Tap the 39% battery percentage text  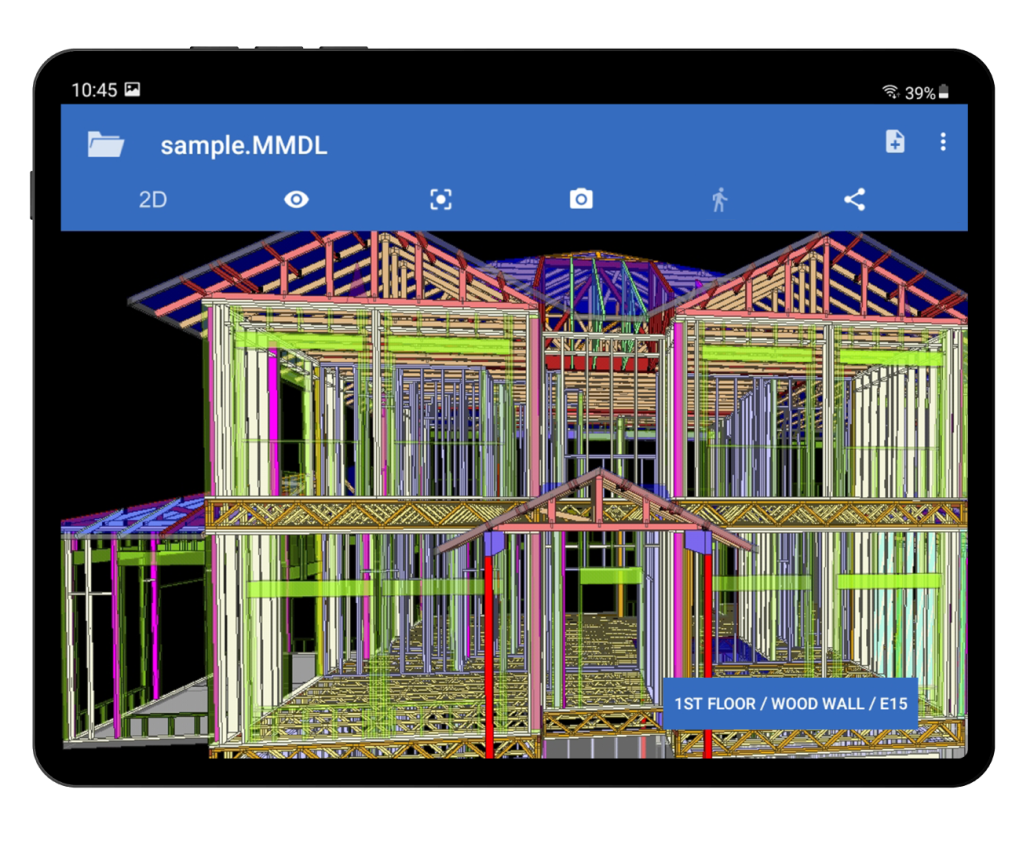pyautogui.click(x=920, y=93)
